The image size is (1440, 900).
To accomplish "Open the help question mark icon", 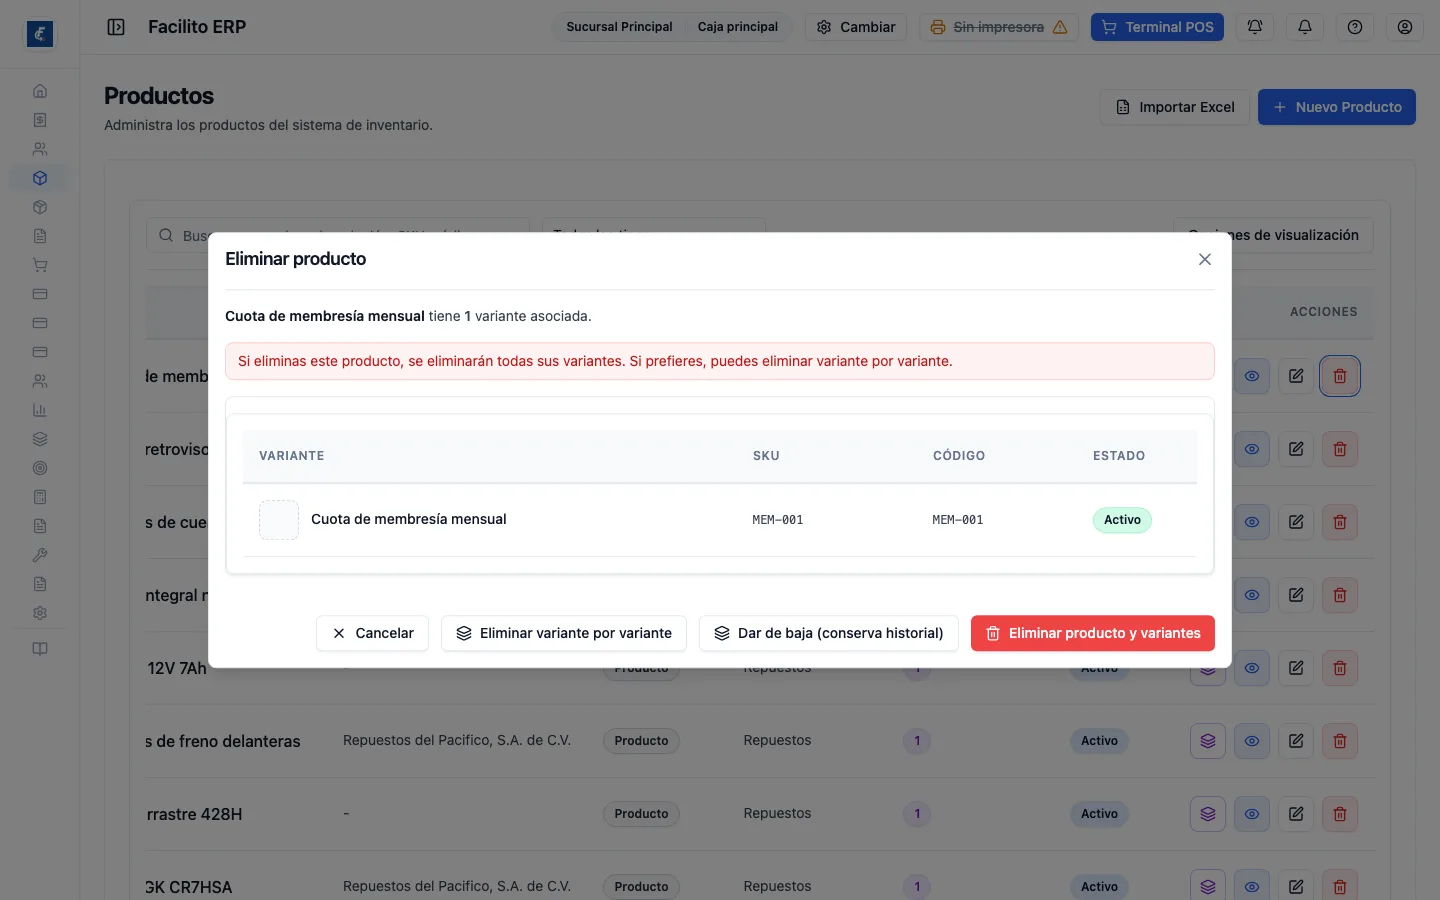I will click(x=1355, y=27).
